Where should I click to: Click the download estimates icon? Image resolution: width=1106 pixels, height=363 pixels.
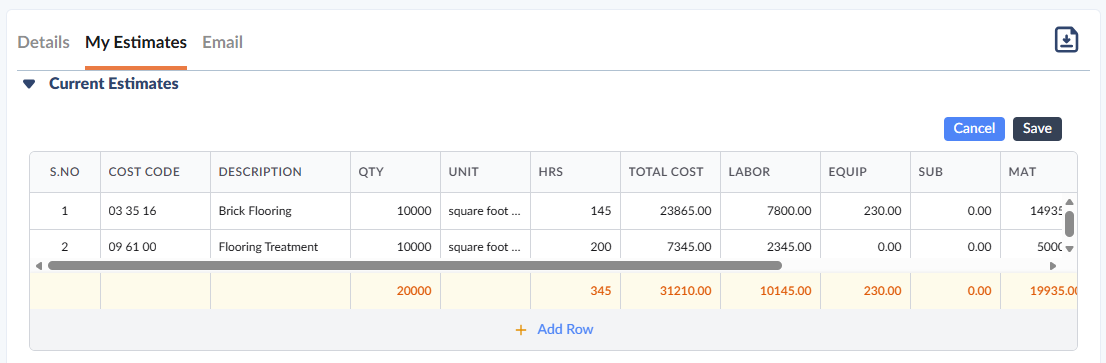[1066, 39]
